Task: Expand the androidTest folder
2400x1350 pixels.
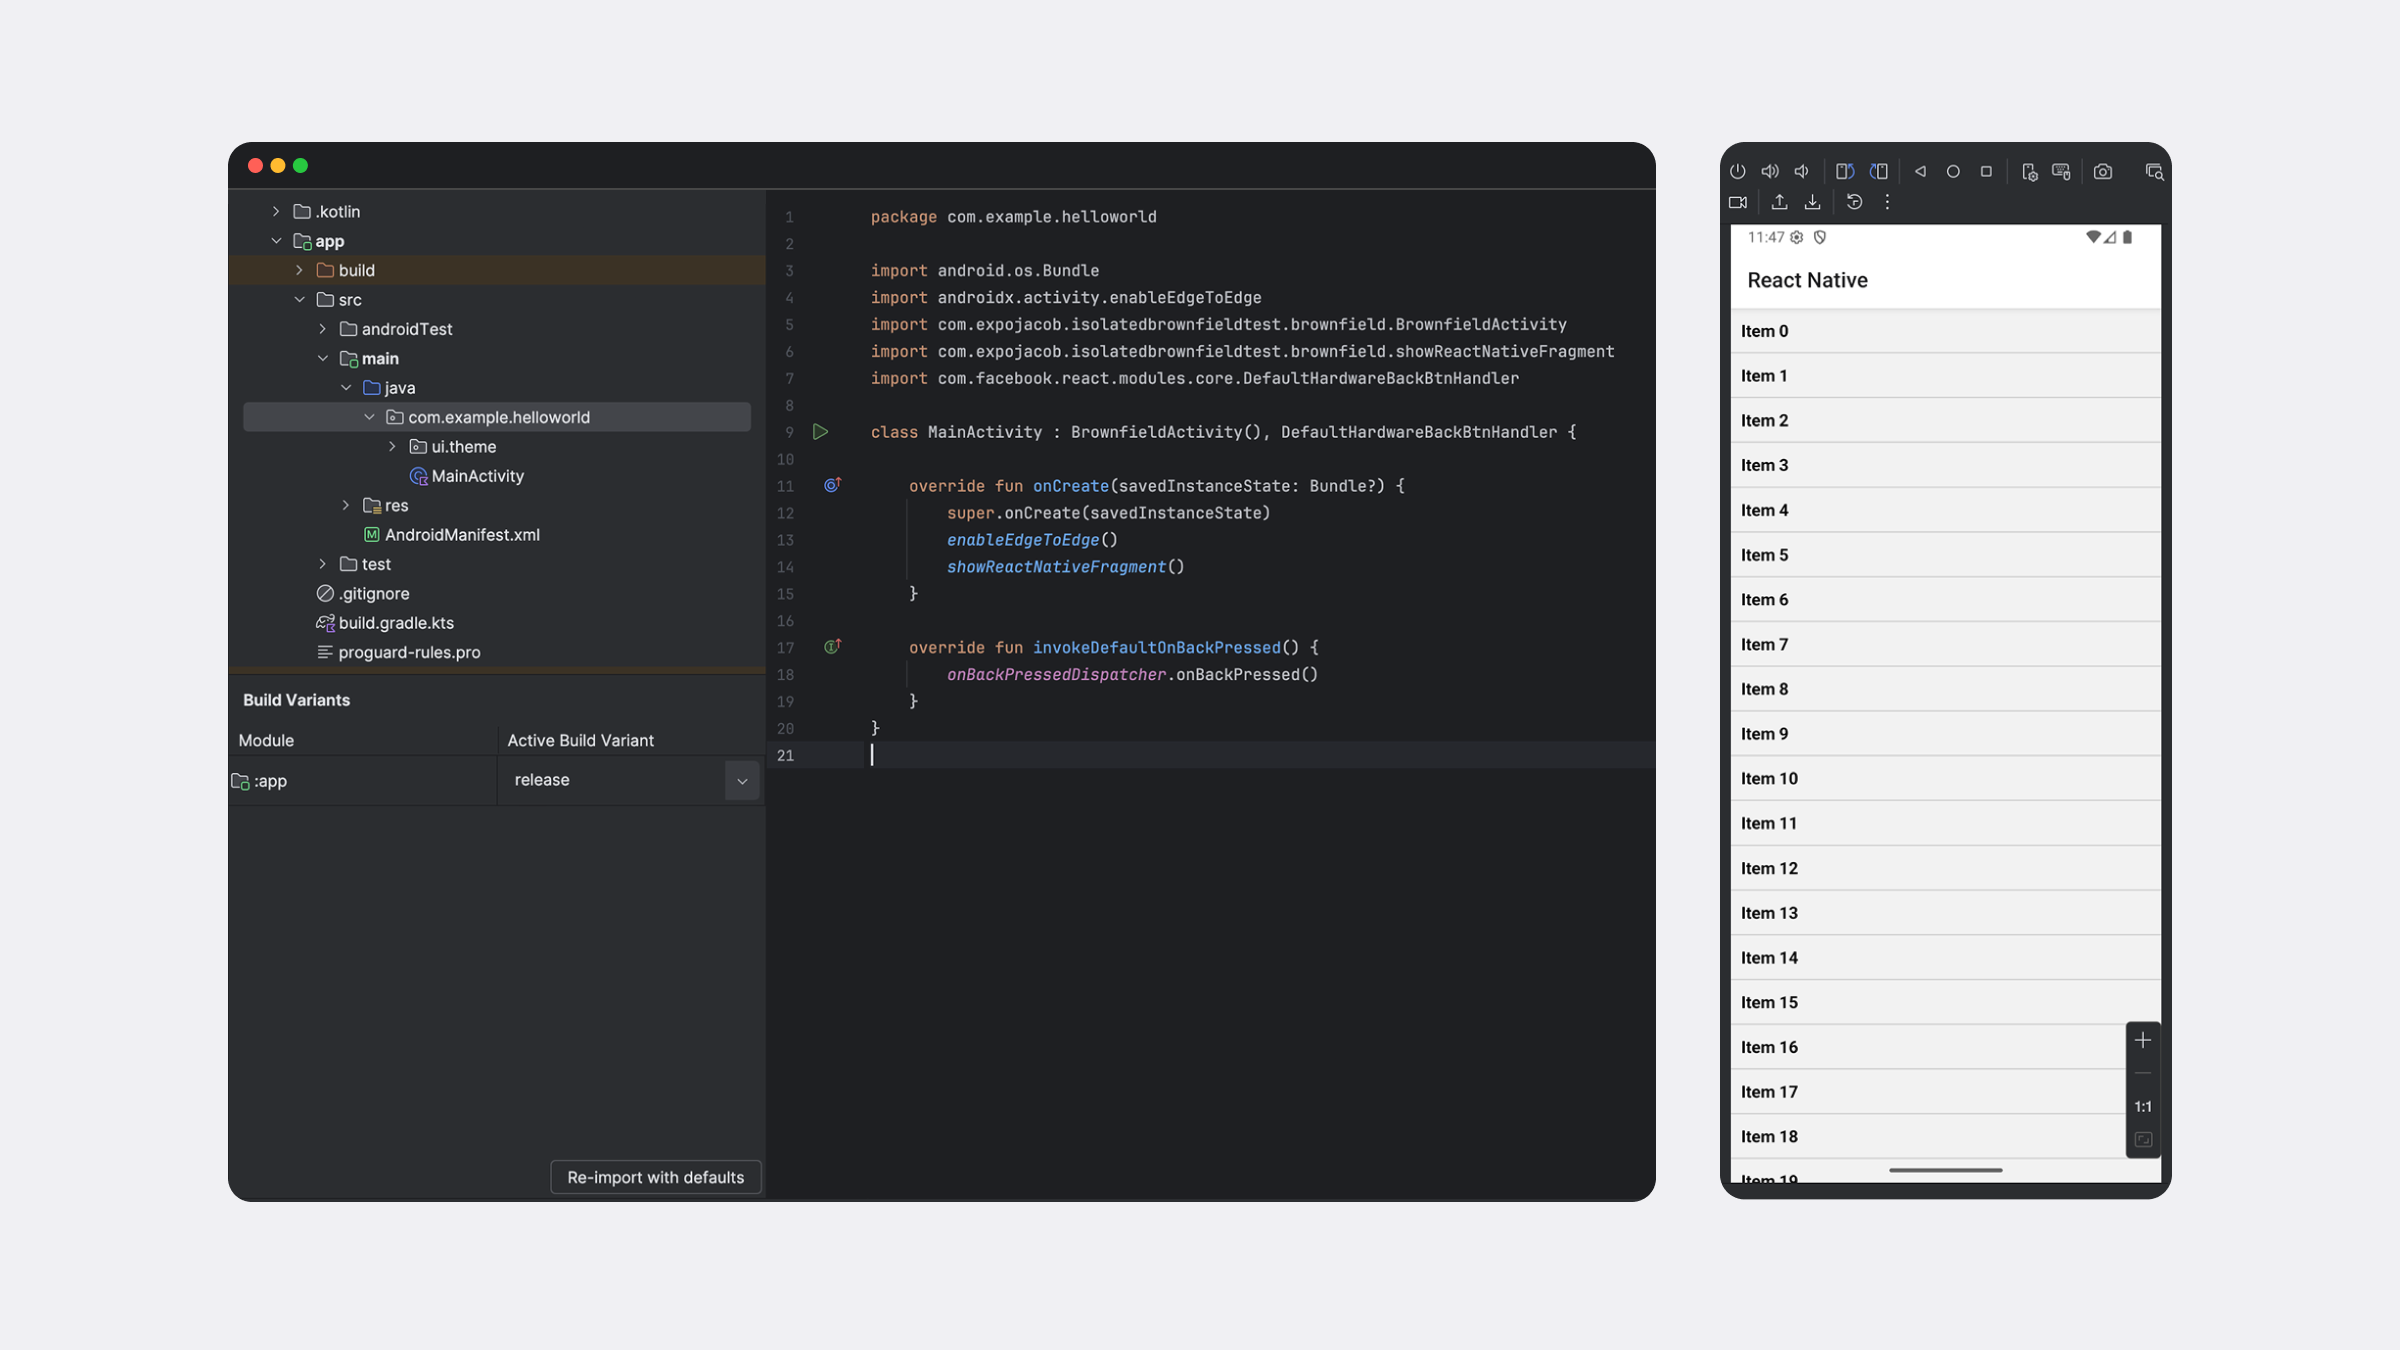Action: click(322, 329)
